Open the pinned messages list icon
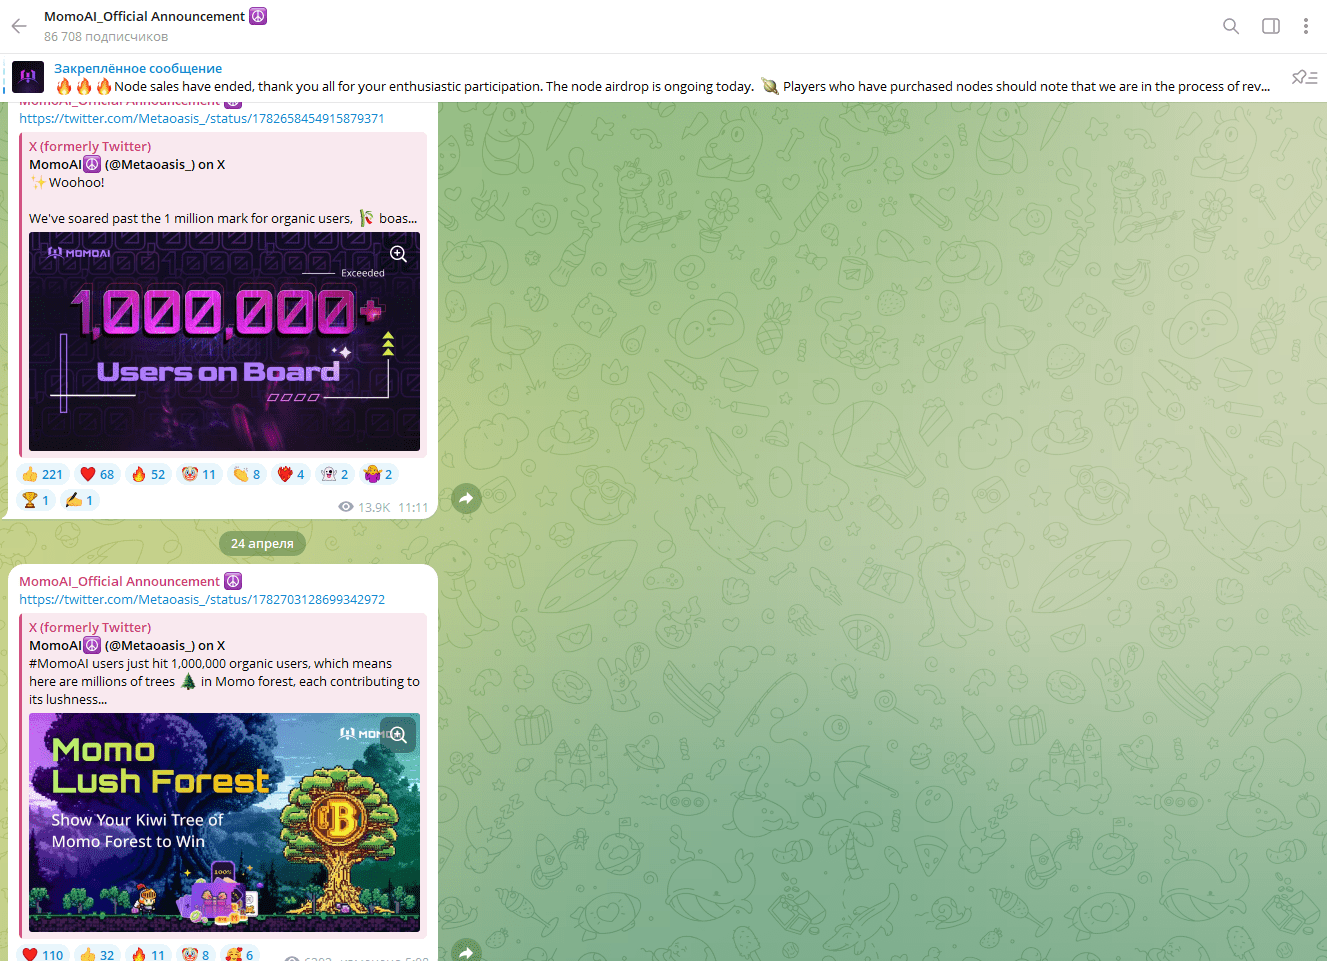 (1304, 77)
